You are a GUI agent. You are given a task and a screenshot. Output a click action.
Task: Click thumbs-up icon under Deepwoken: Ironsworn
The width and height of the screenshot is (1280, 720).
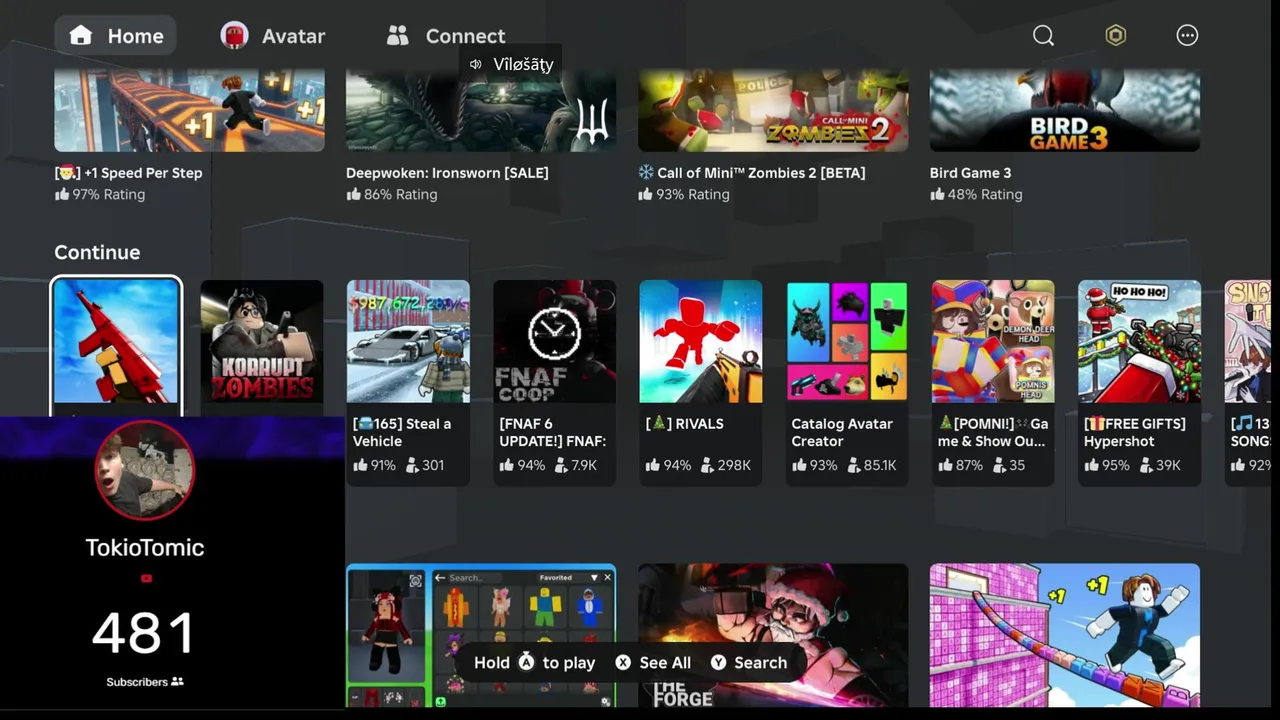tap(353, 194)
